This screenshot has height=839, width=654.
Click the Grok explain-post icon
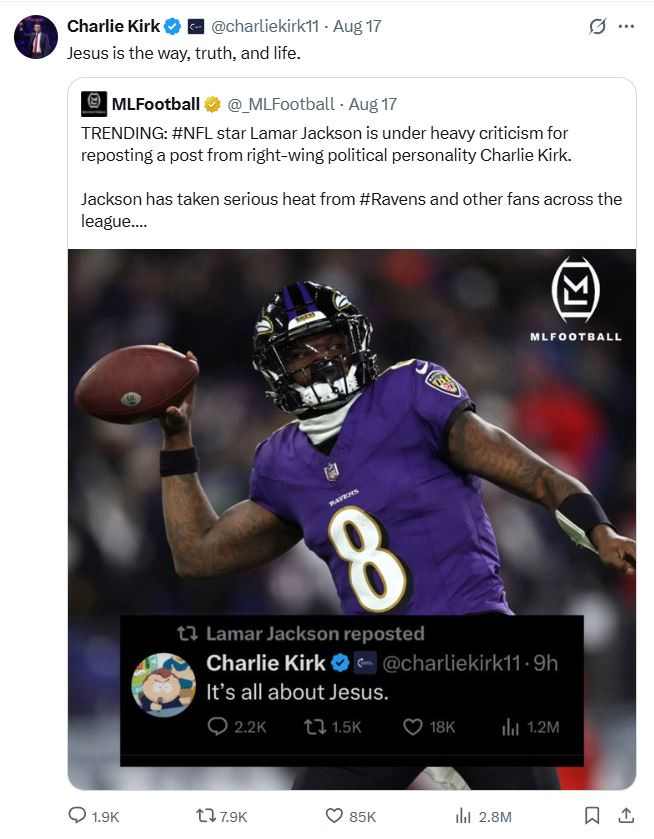597,26
